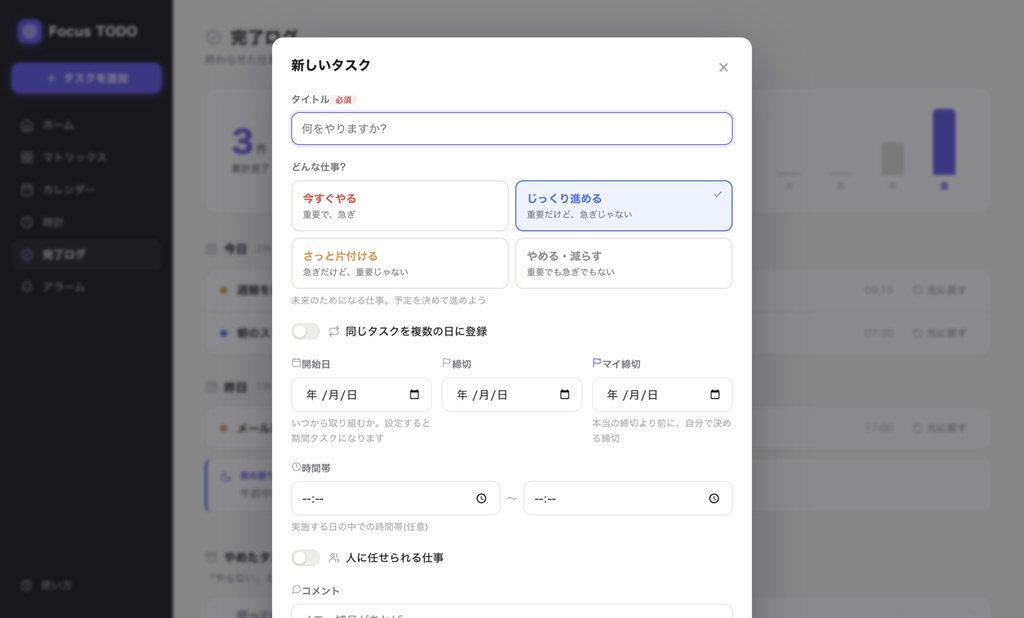Click the tall purple bar in the chart
Screen dimensions: 1024x618
point(944,142)
